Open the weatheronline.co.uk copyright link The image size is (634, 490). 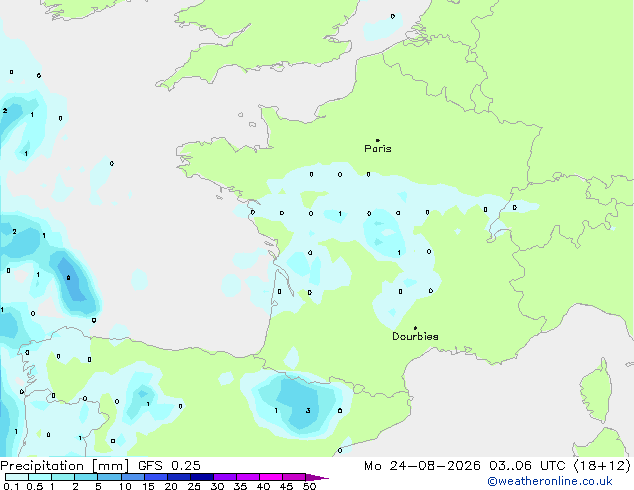[x=550, y=481]
